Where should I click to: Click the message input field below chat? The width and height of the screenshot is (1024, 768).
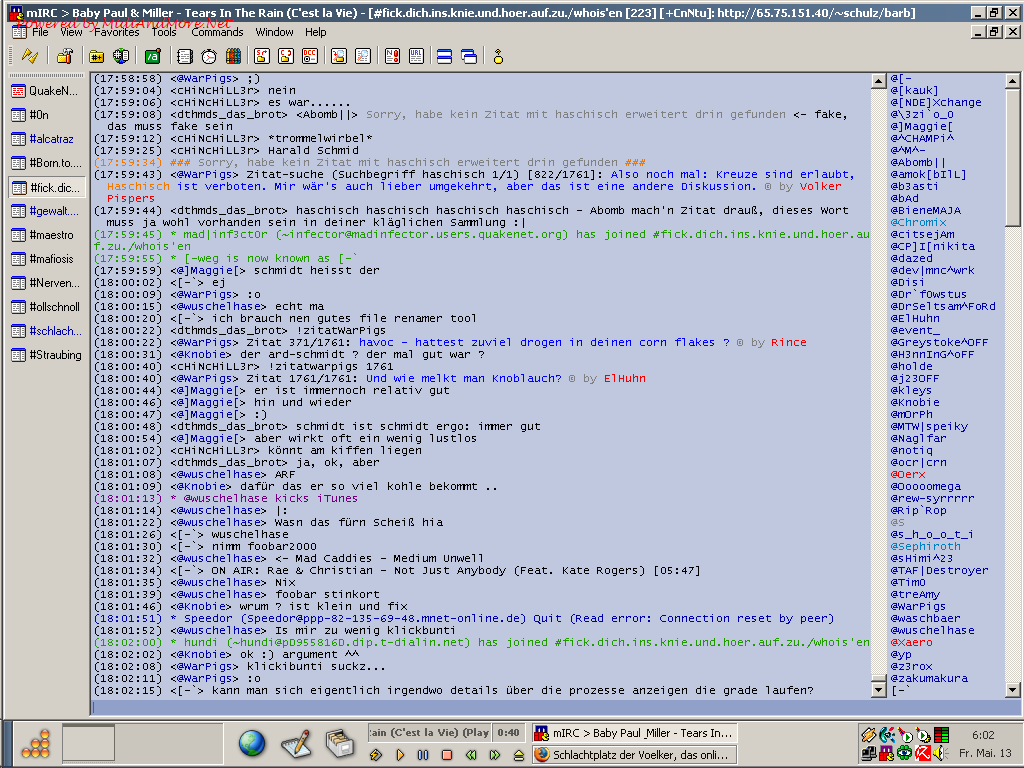[x=480, y=708]
